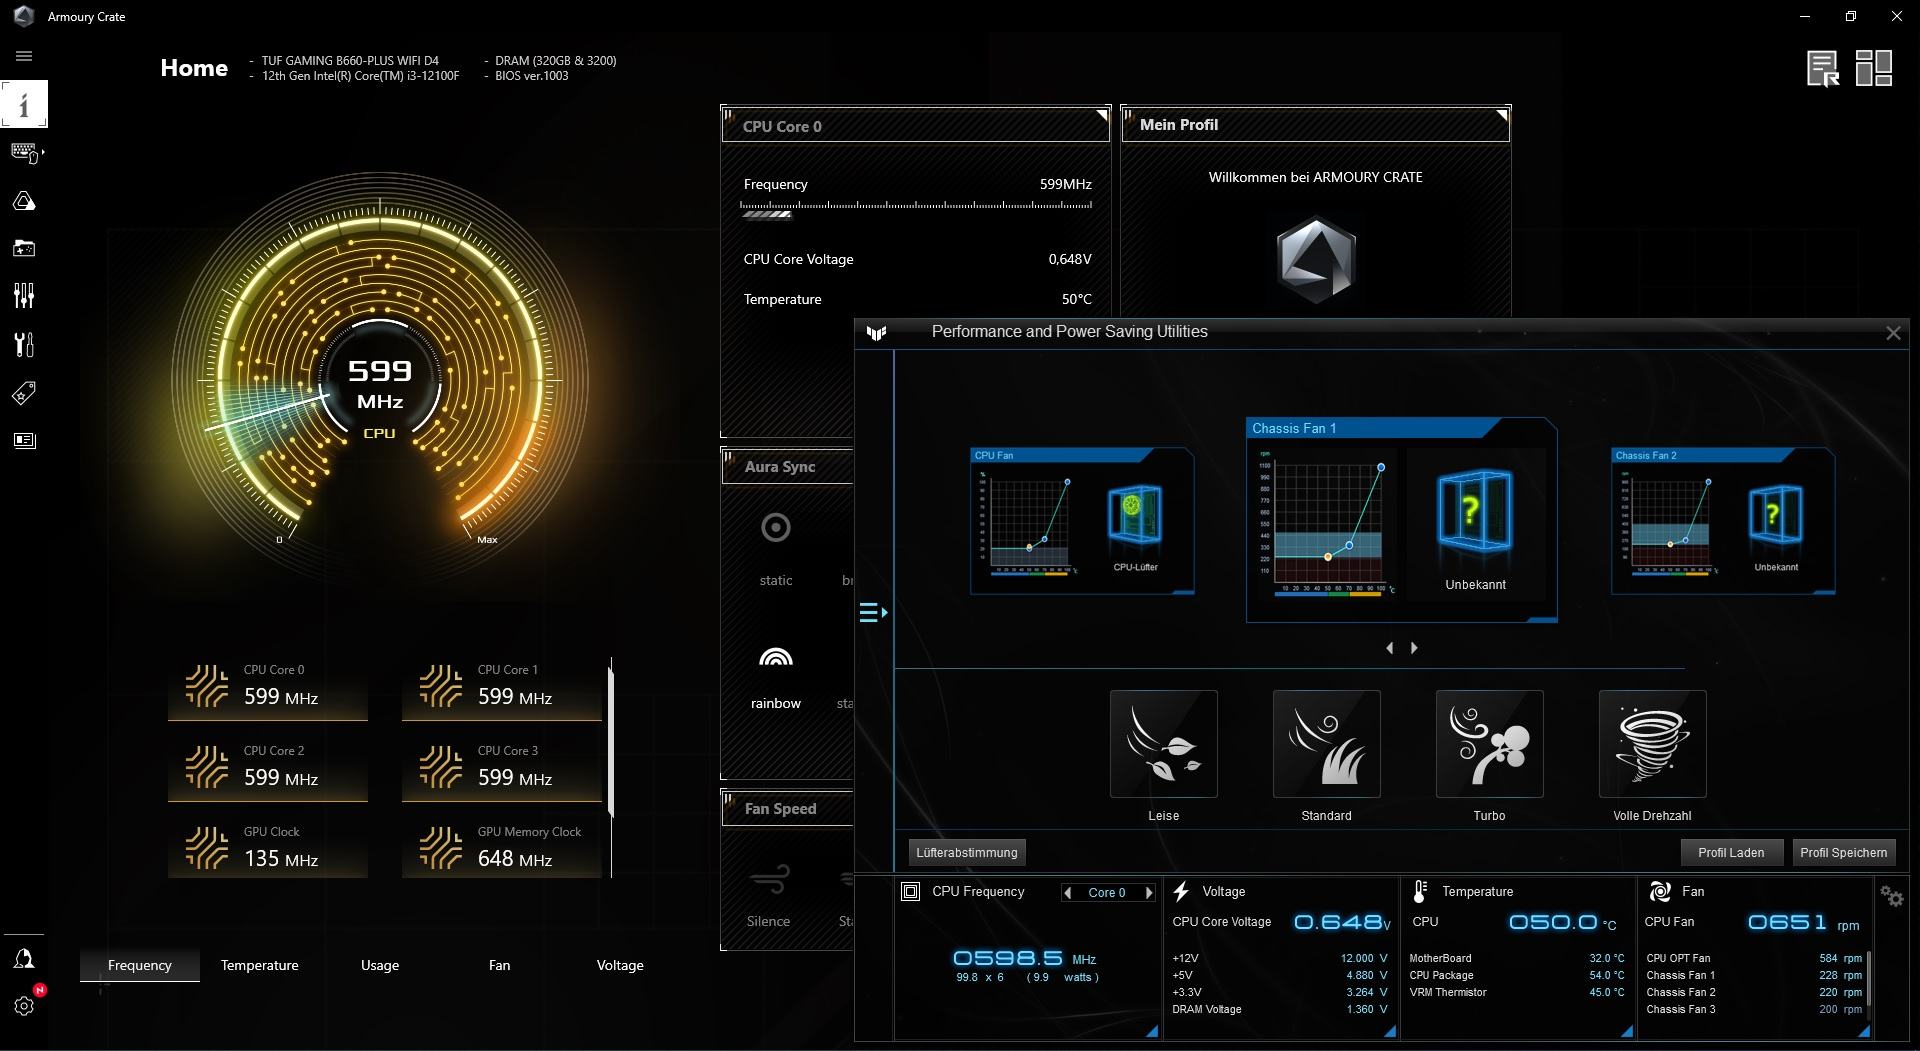Expand the Temperature monitor panel corner
Screen dimensions: 1920x1051
(1626, 1031)
